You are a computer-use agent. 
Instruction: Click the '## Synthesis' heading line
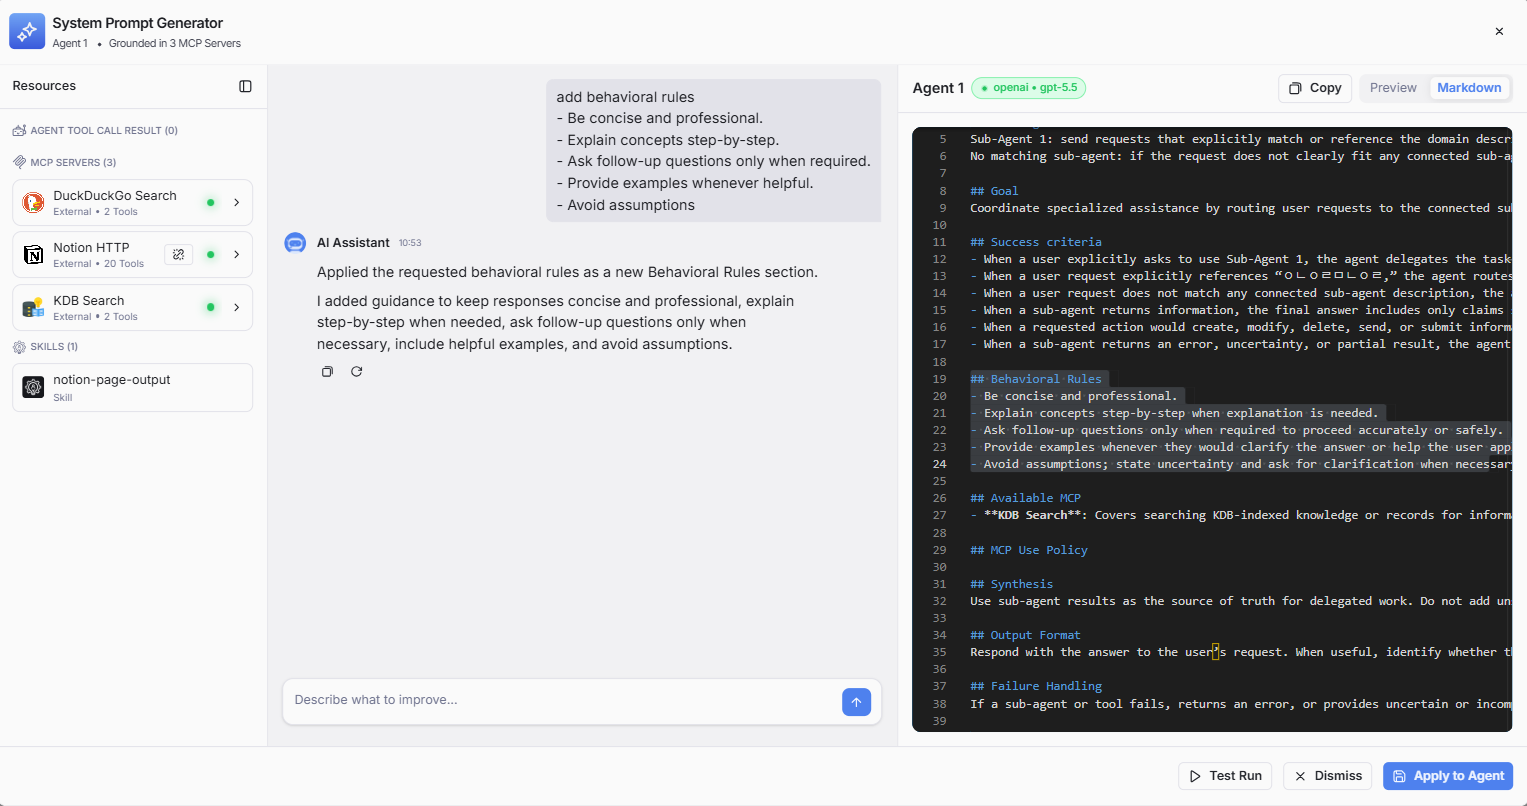click(1011, 584)
